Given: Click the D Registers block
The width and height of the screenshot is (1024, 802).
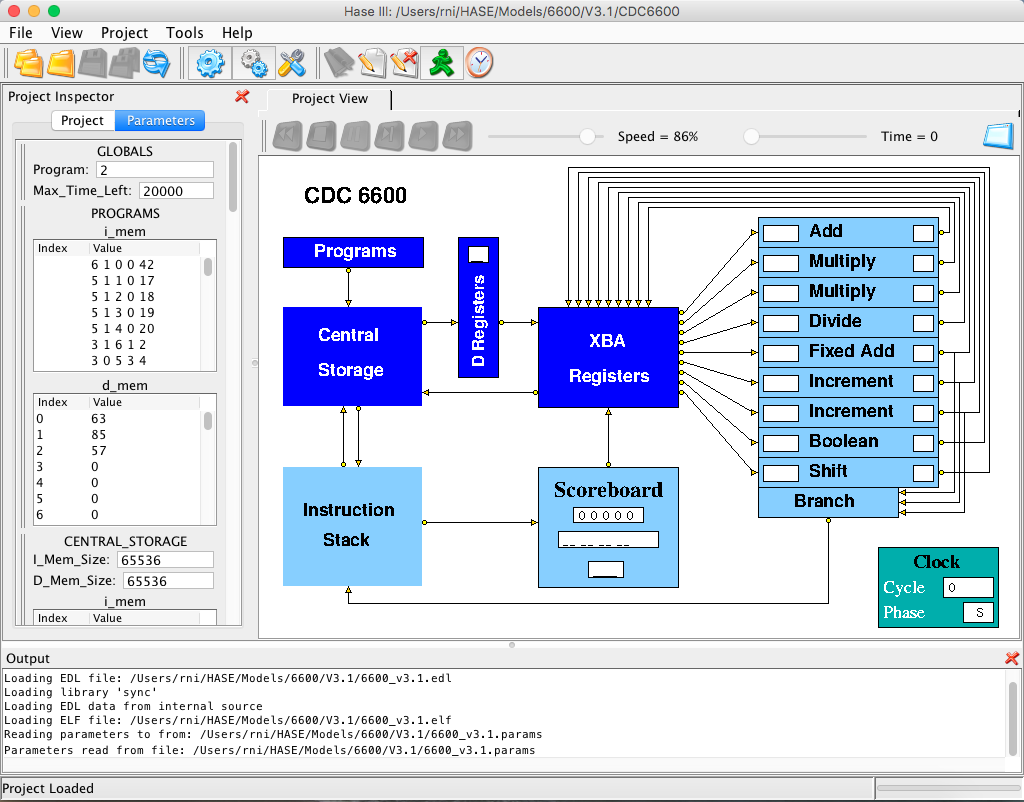Looking at the screenshot, I should click(478, 307).
